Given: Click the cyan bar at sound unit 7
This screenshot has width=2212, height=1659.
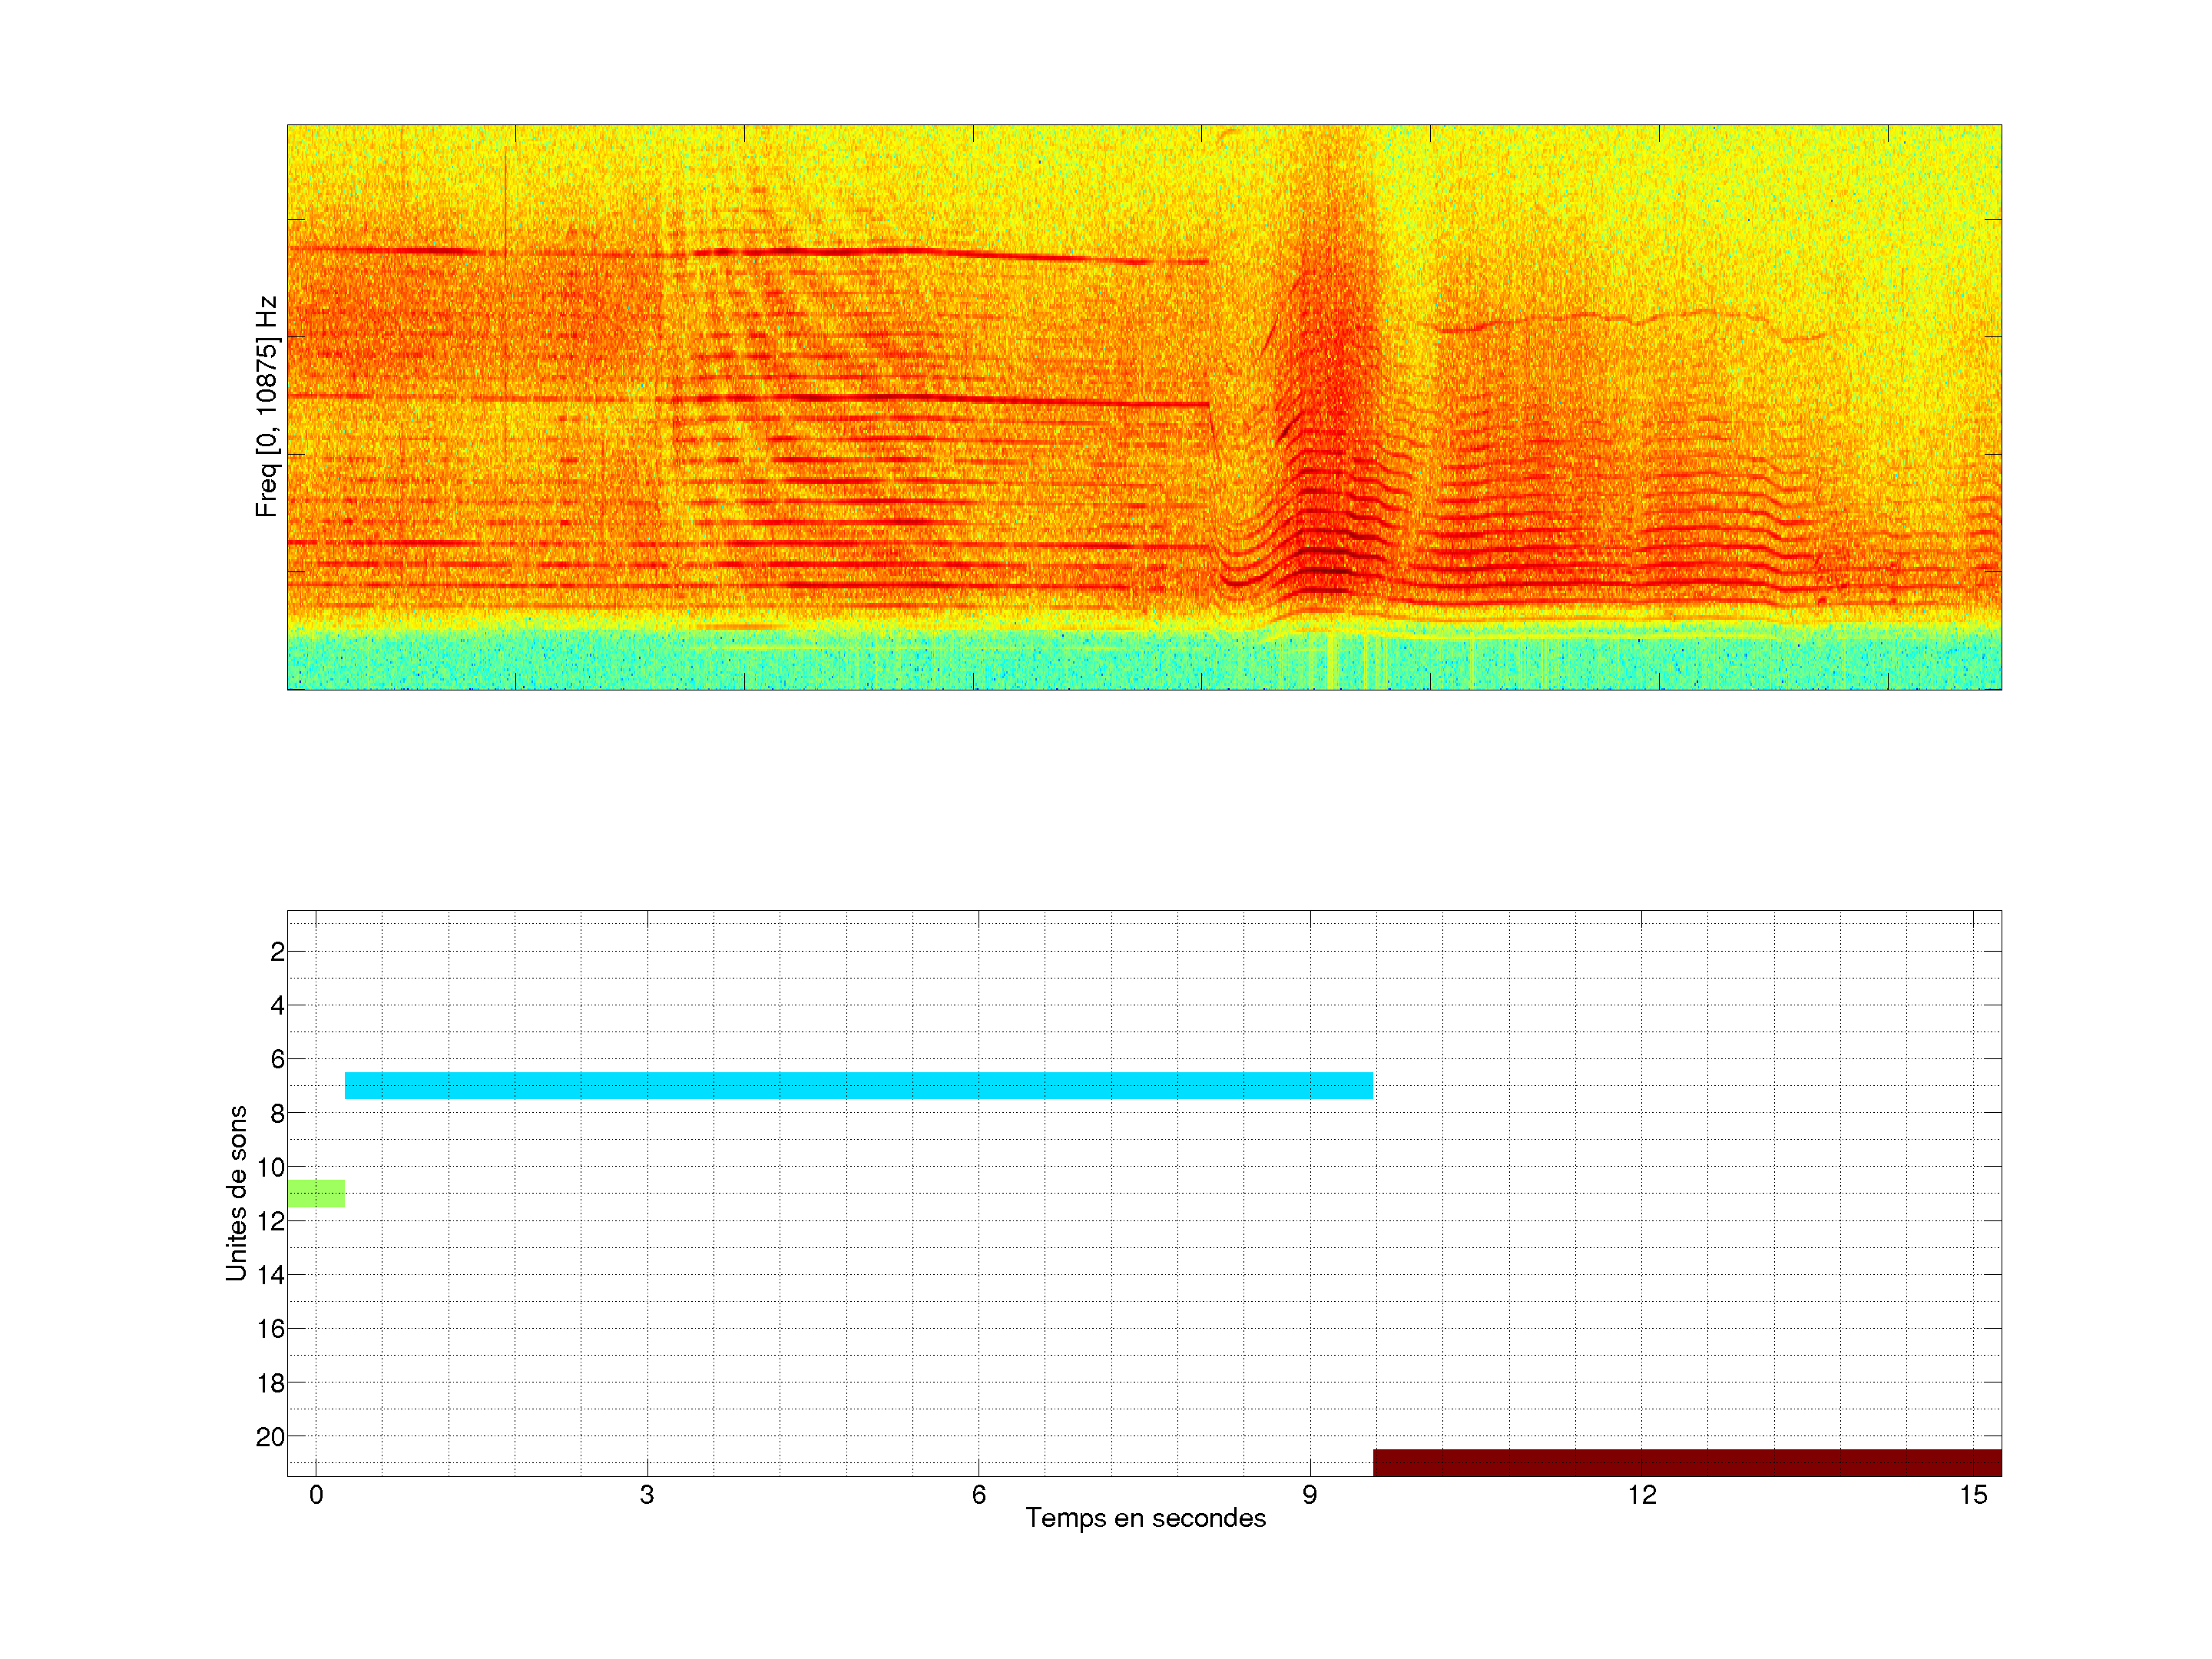Looking at the screenshot, I should click(858, 1085).
